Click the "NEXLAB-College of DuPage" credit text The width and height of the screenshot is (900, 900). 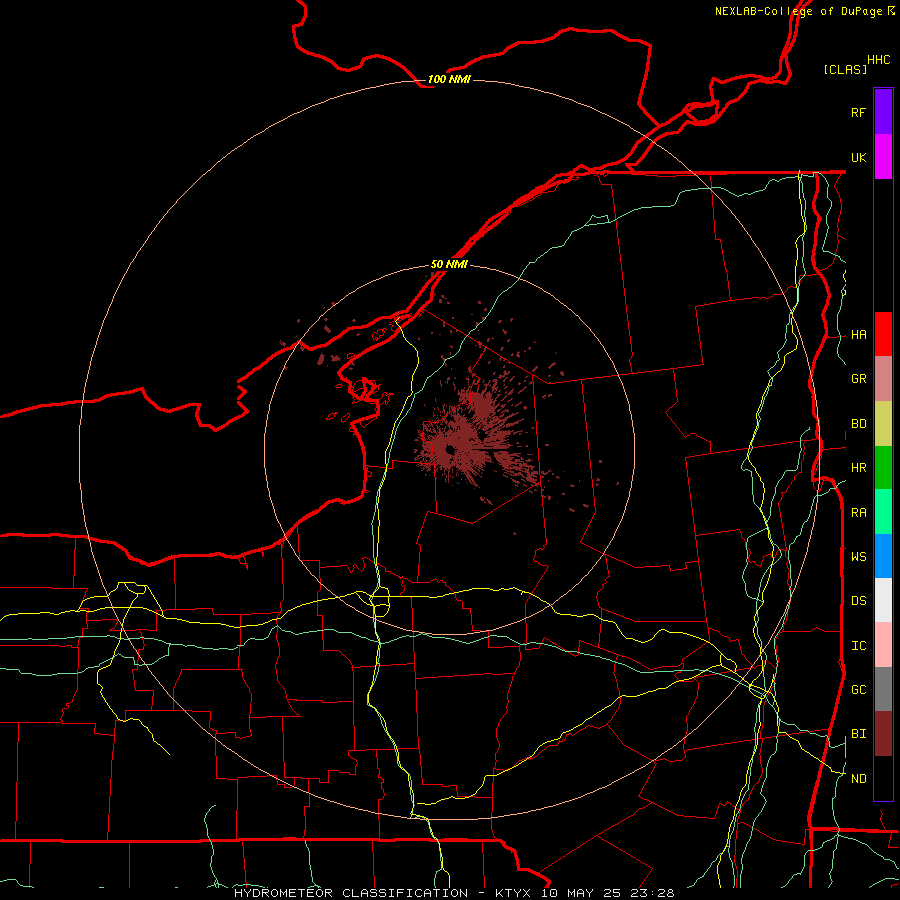point(798,11)
